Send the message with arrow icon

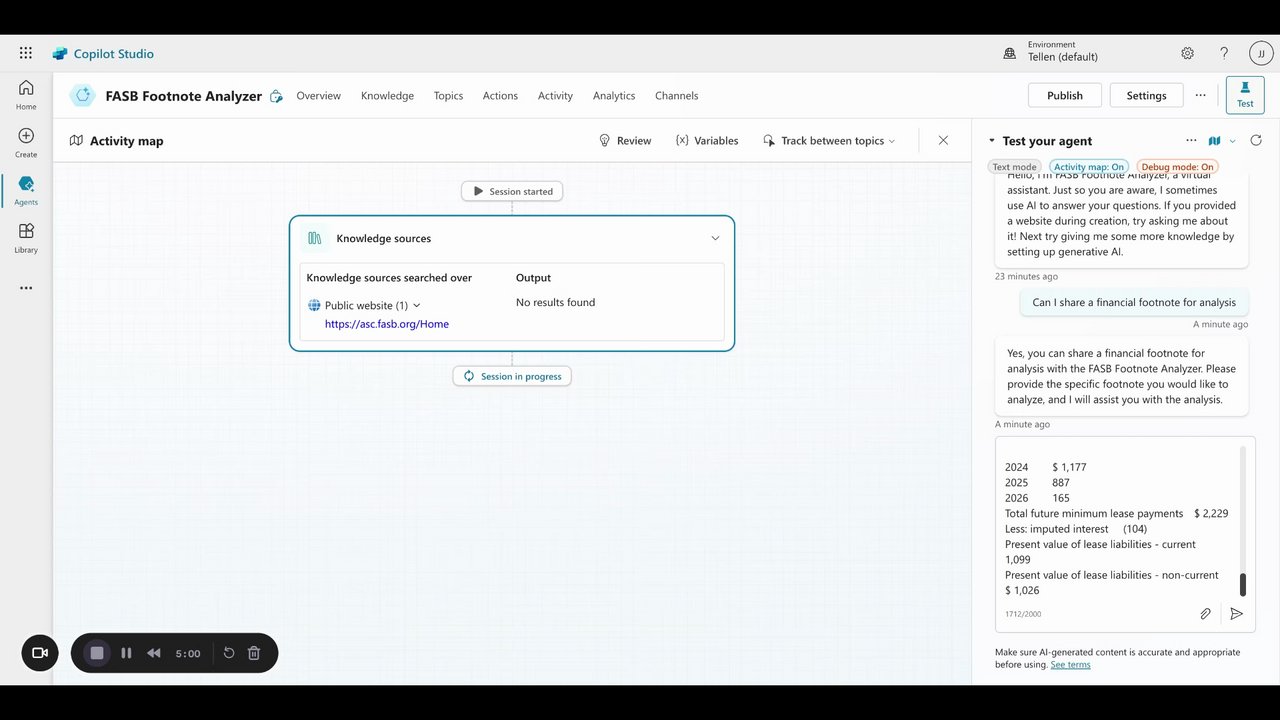coord(1236,614)
